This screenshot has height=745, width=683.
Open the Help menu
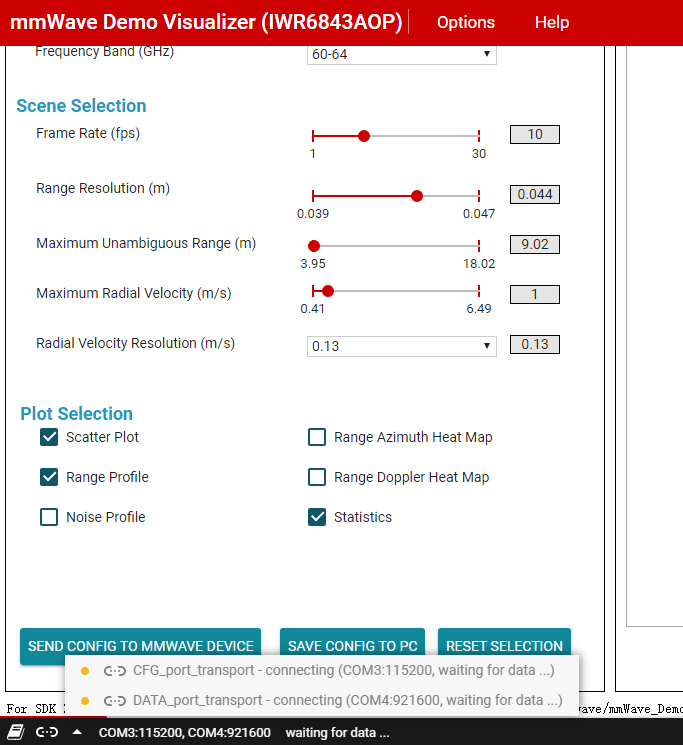tap(551, 22)
